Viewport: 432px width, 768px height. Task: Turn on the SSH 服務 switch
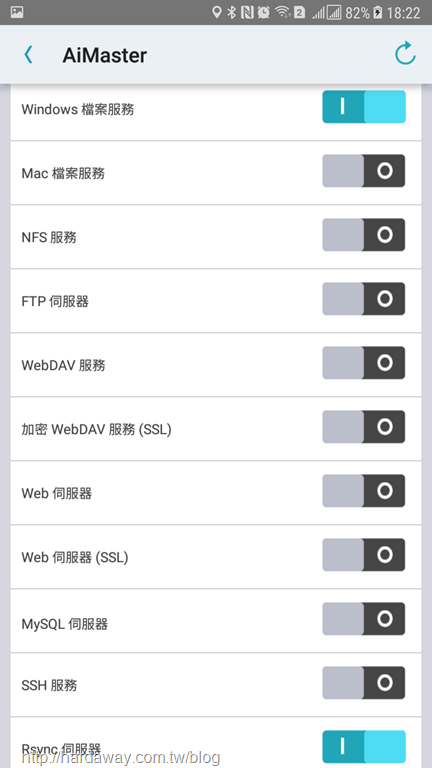[363, 683]
